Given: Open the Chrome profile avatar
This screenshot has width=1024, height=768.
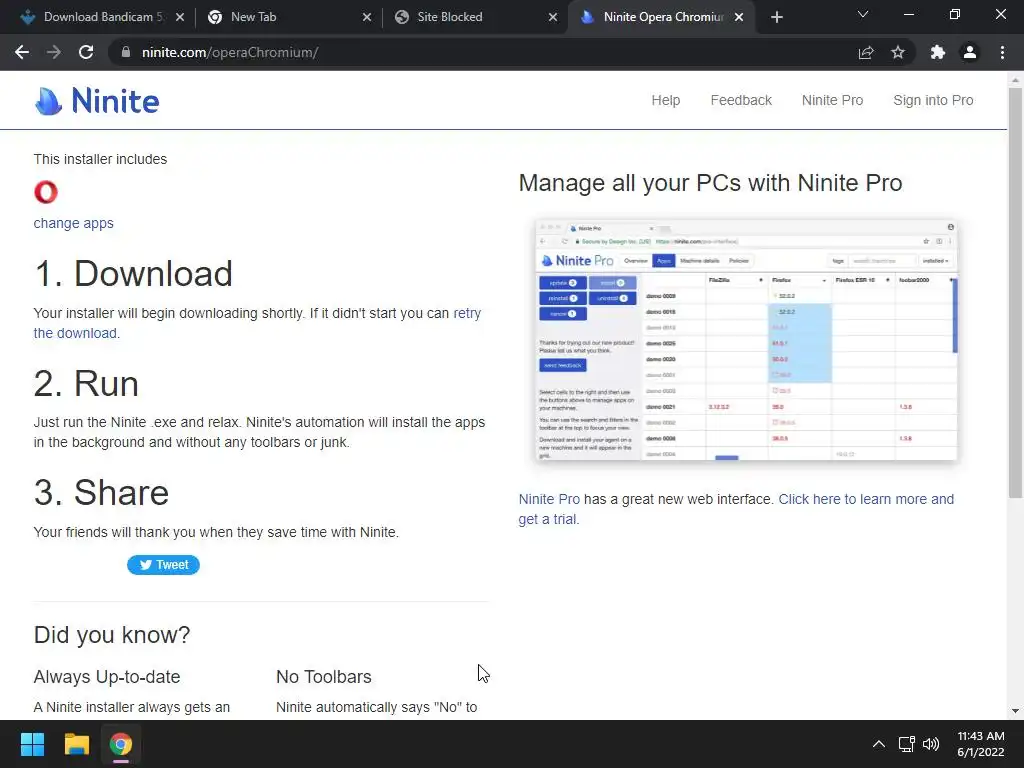Looking at the screenshot, I should (970, 52).
